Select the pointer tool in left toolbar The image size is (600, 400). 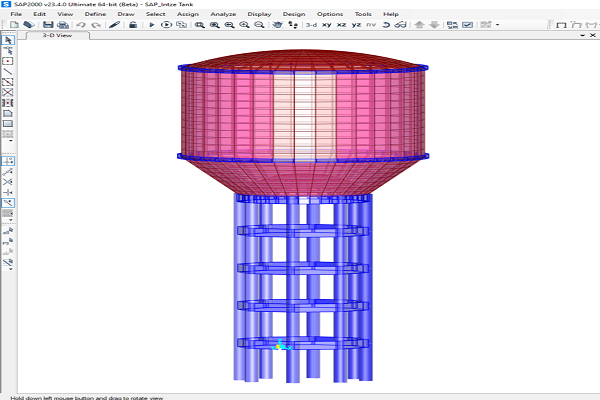8,40
